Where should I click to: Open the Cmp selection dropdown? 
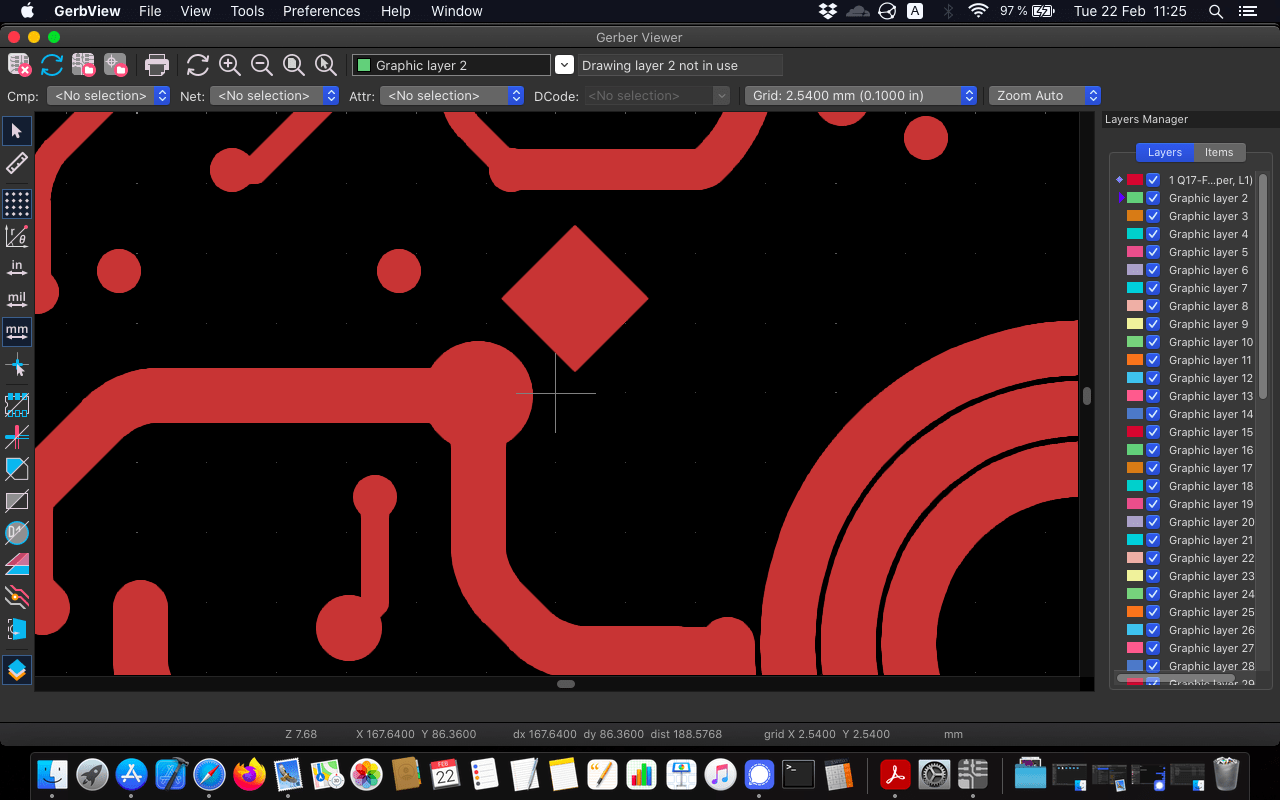108,96
